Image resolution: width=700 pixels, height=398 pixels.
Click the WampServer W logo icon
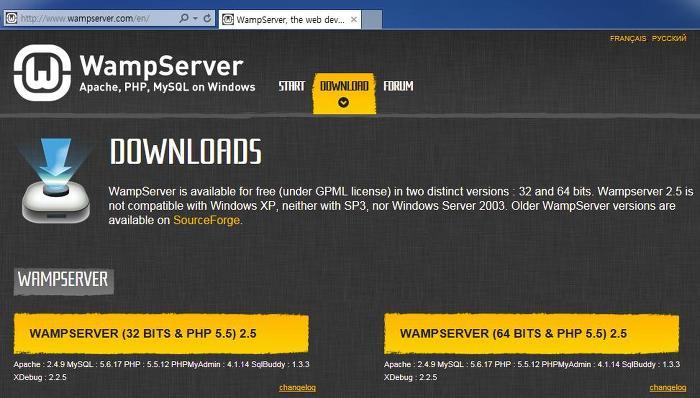point(42,72)
